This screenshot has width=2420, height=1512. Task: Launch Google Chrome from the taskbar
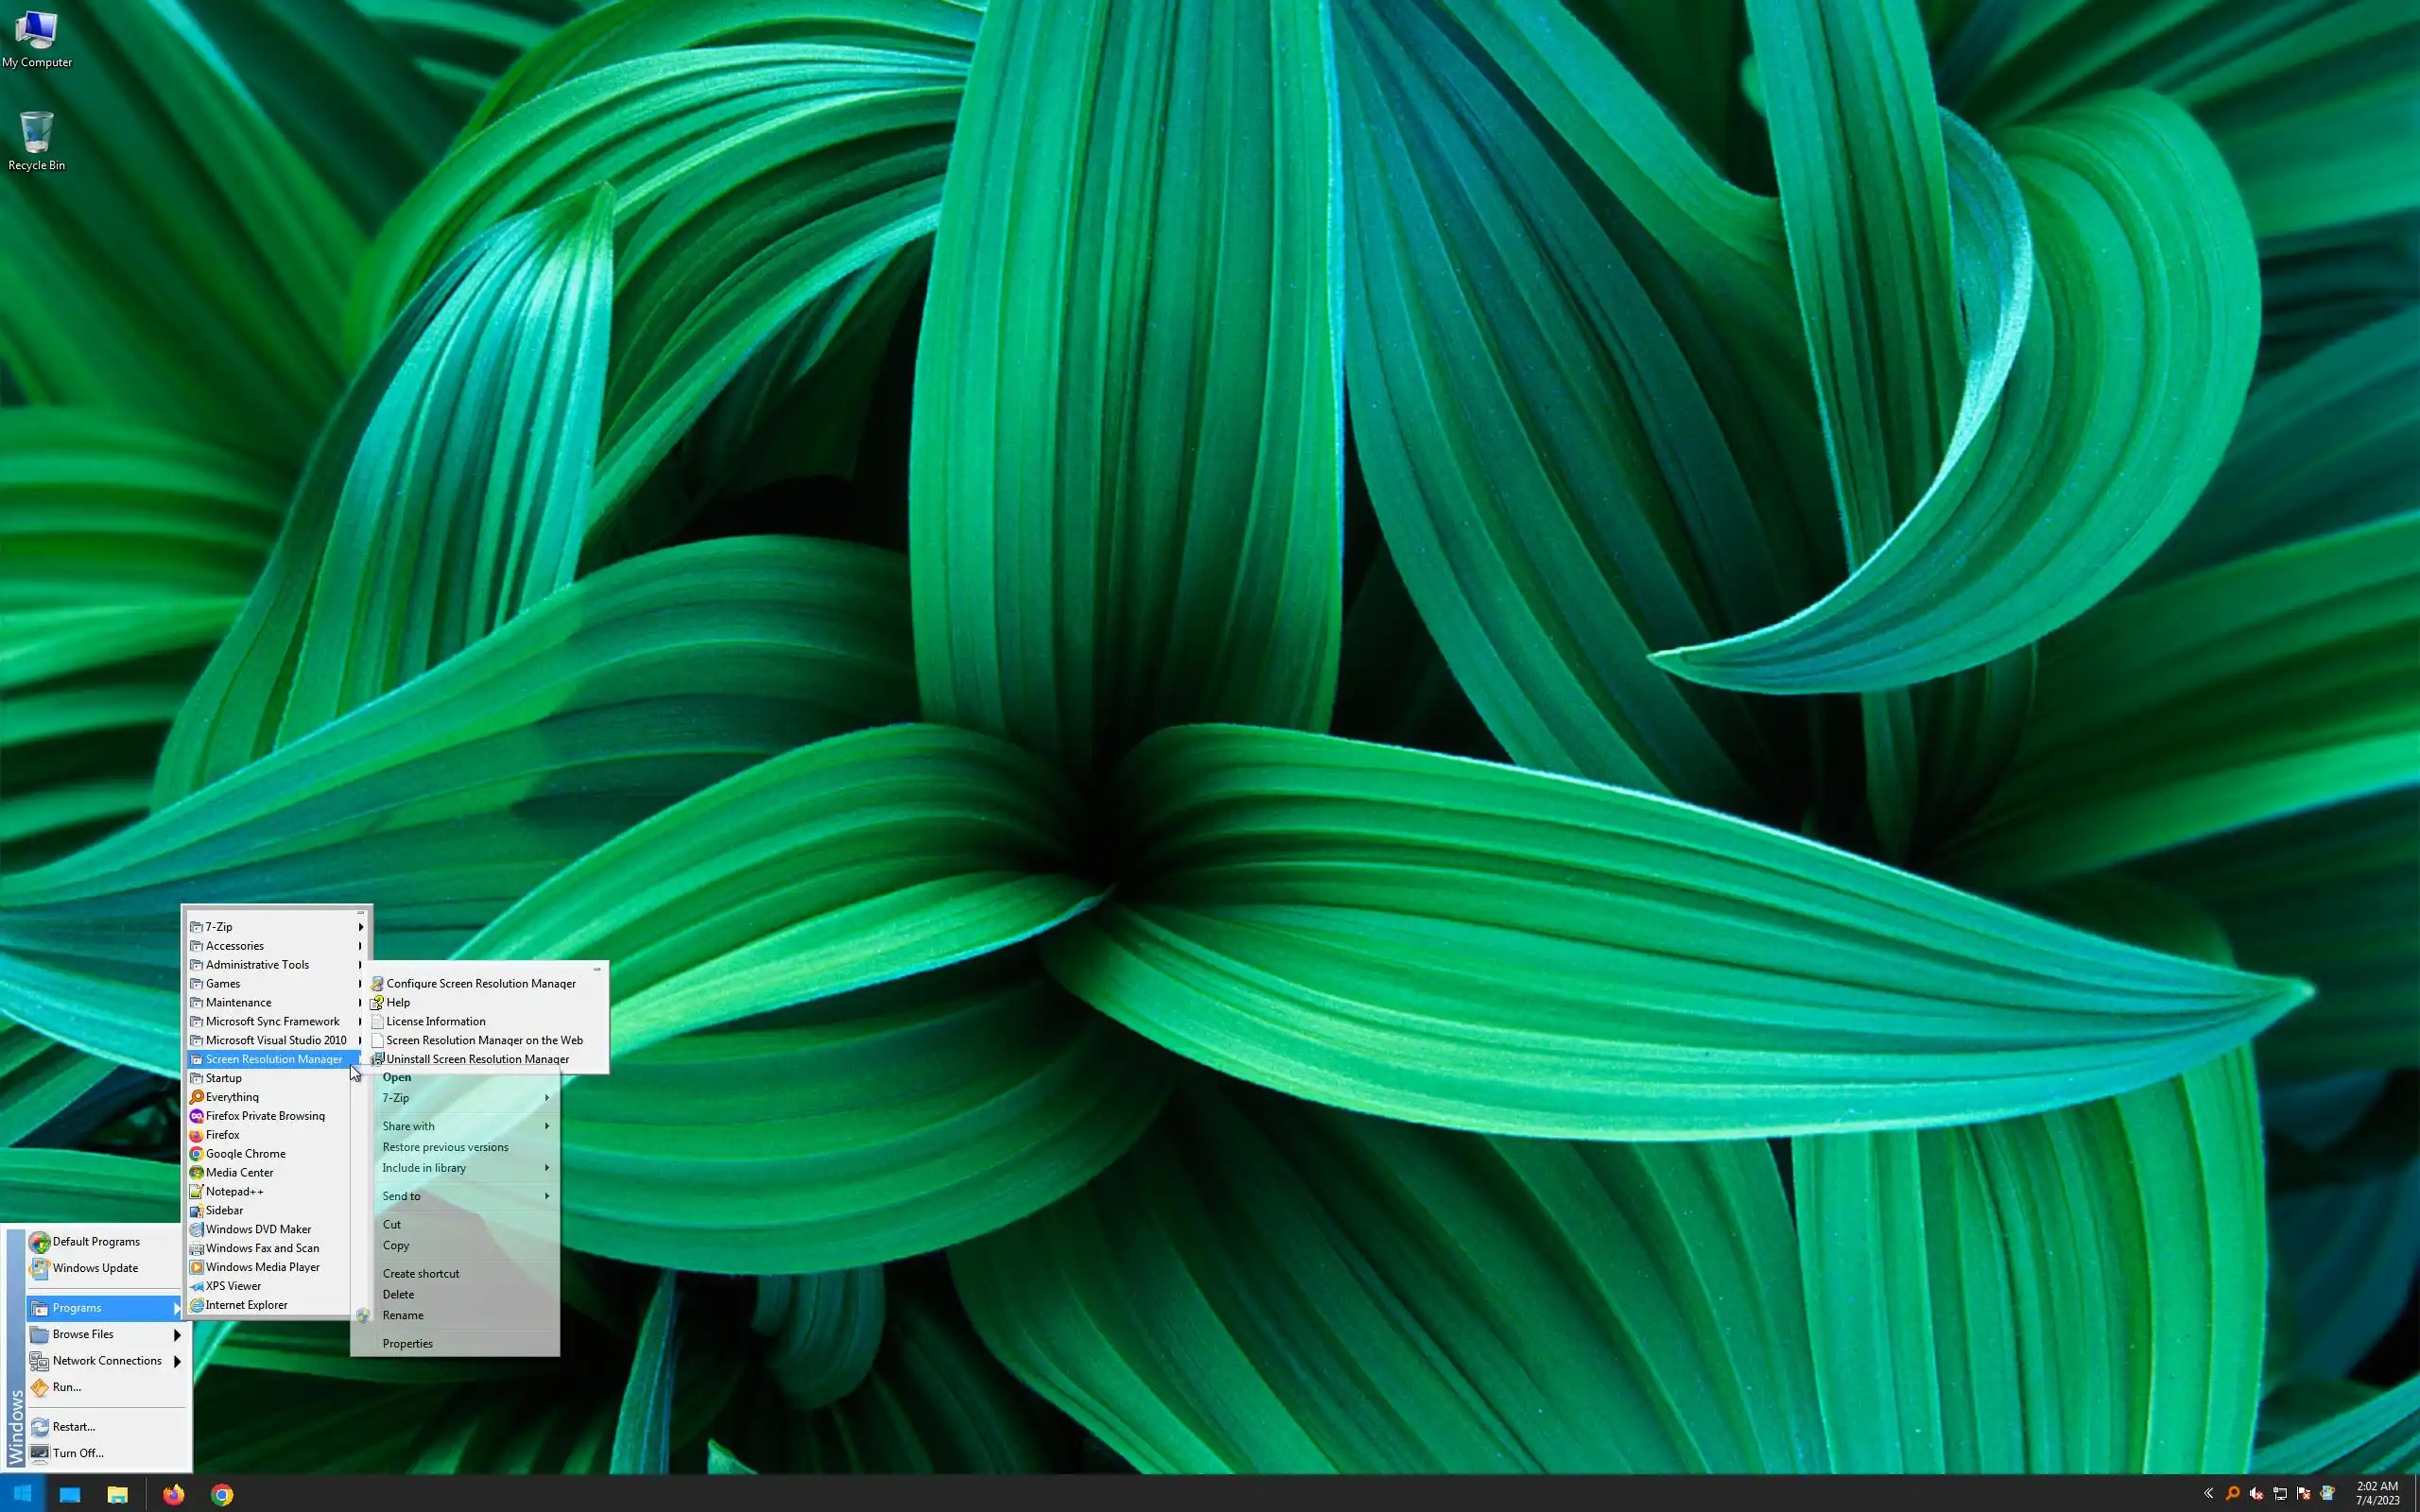click(x=222, y=1494)
